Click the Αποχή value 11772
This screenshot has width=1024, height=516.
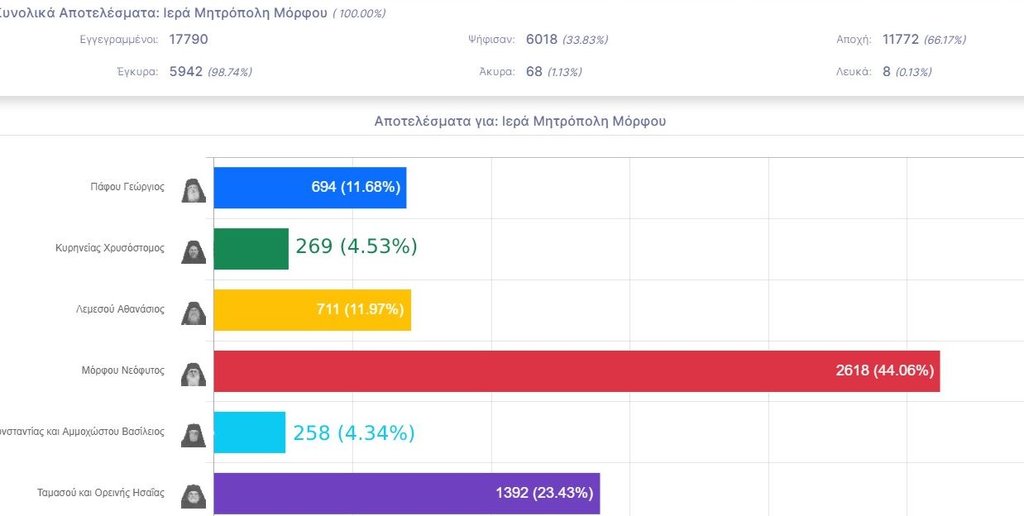pyautogui.click(x=901, y=39)
